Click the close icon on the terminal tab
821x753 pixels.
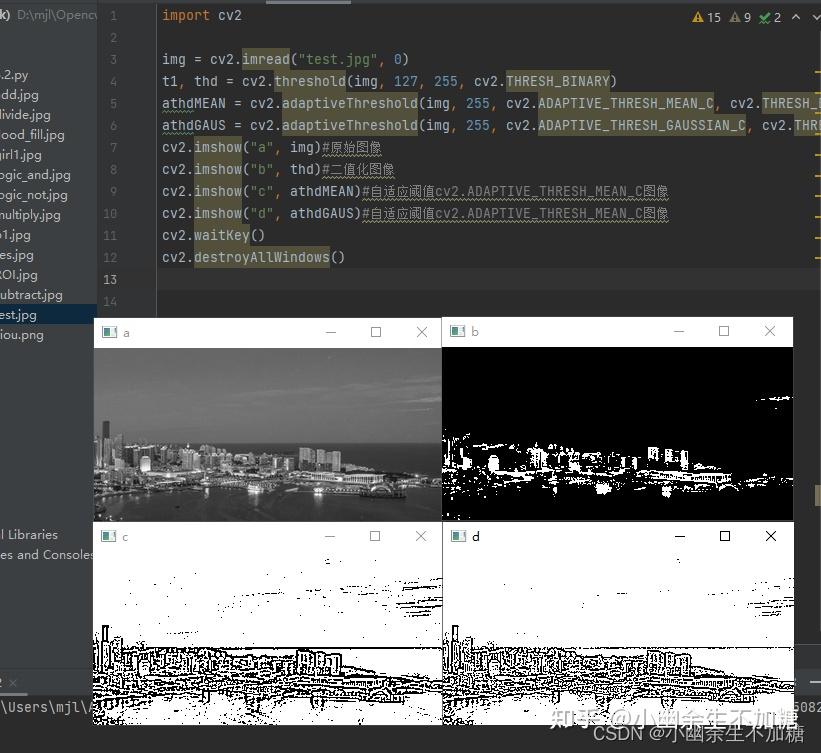(x=12, y=683)
